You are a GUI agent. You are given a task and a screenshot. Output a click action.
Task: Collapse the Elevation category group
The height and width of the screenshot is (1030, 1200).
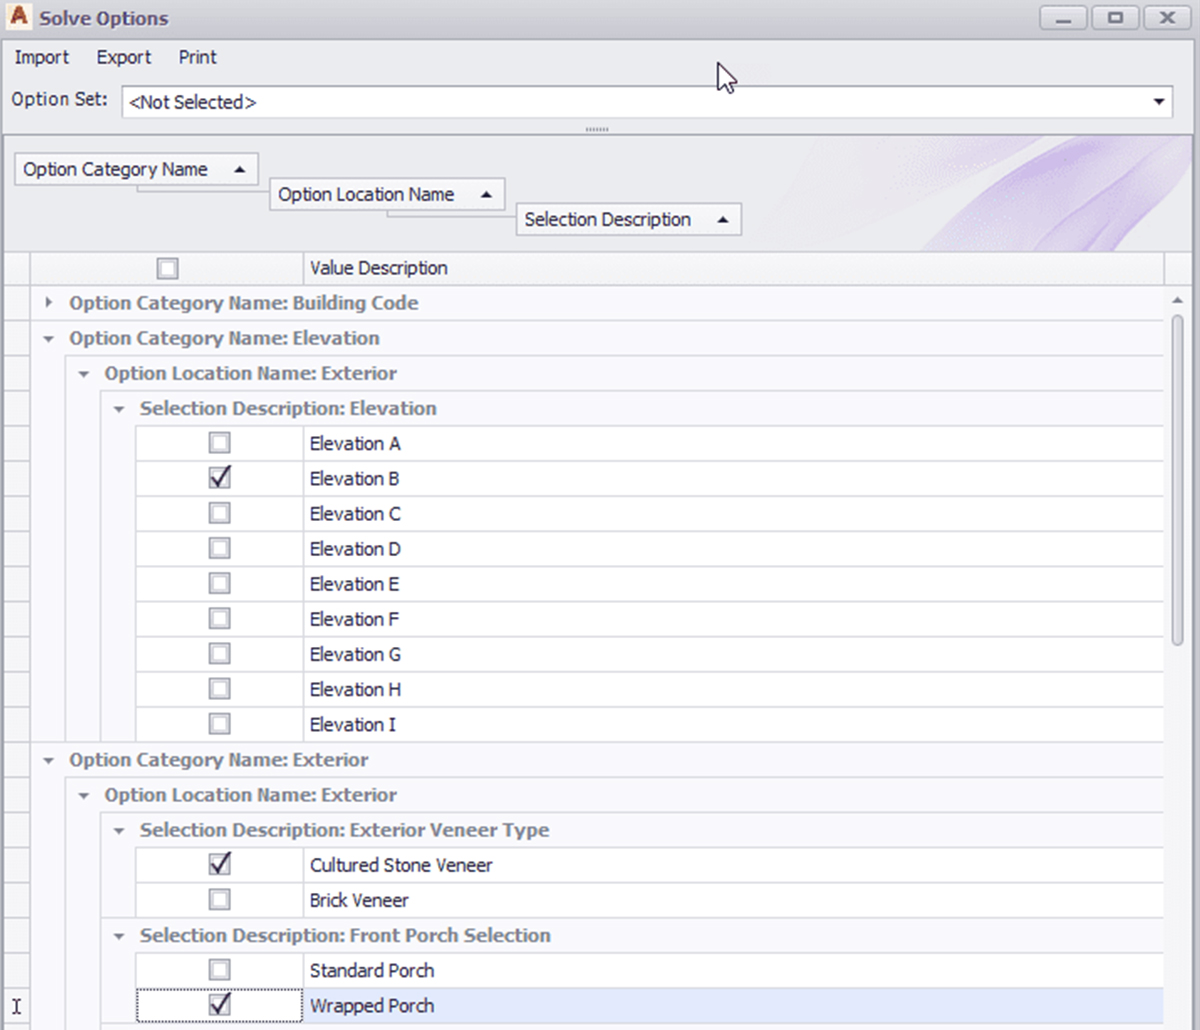[x=47, y=338]
